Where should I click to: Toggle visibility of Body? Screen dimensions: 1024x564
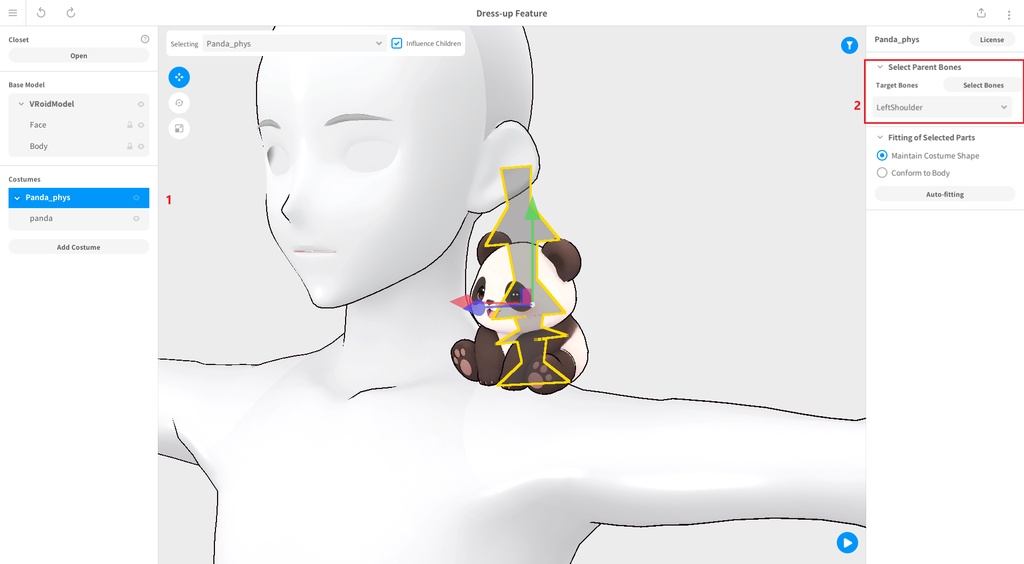tap(140, 146)
